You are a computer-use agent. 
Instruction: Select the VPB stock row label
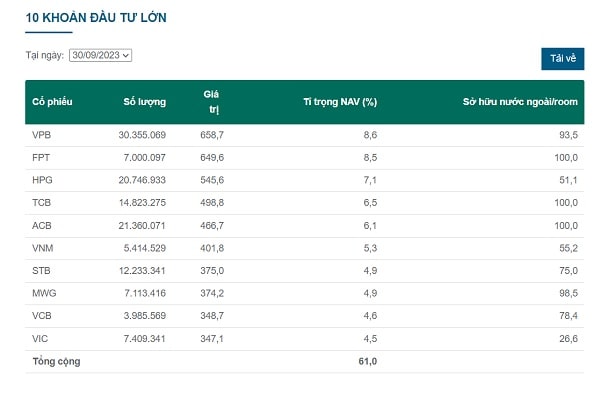41,135
